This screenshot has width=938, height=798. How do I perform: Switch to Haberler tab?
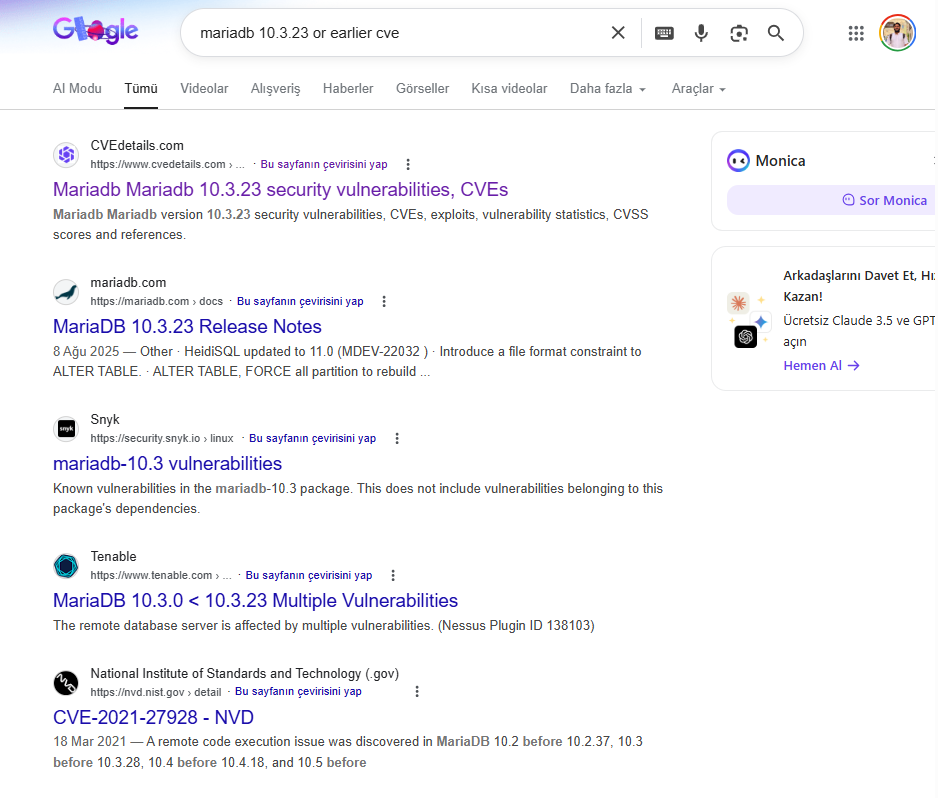tap(348, 89)
